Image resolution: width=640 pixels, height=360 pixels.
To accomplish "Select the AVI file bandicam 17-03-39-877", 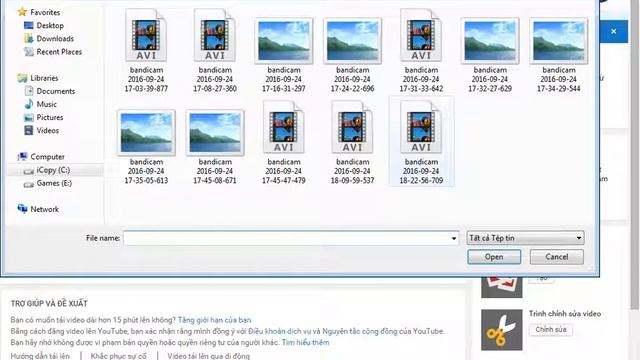I will coord(146,51).
